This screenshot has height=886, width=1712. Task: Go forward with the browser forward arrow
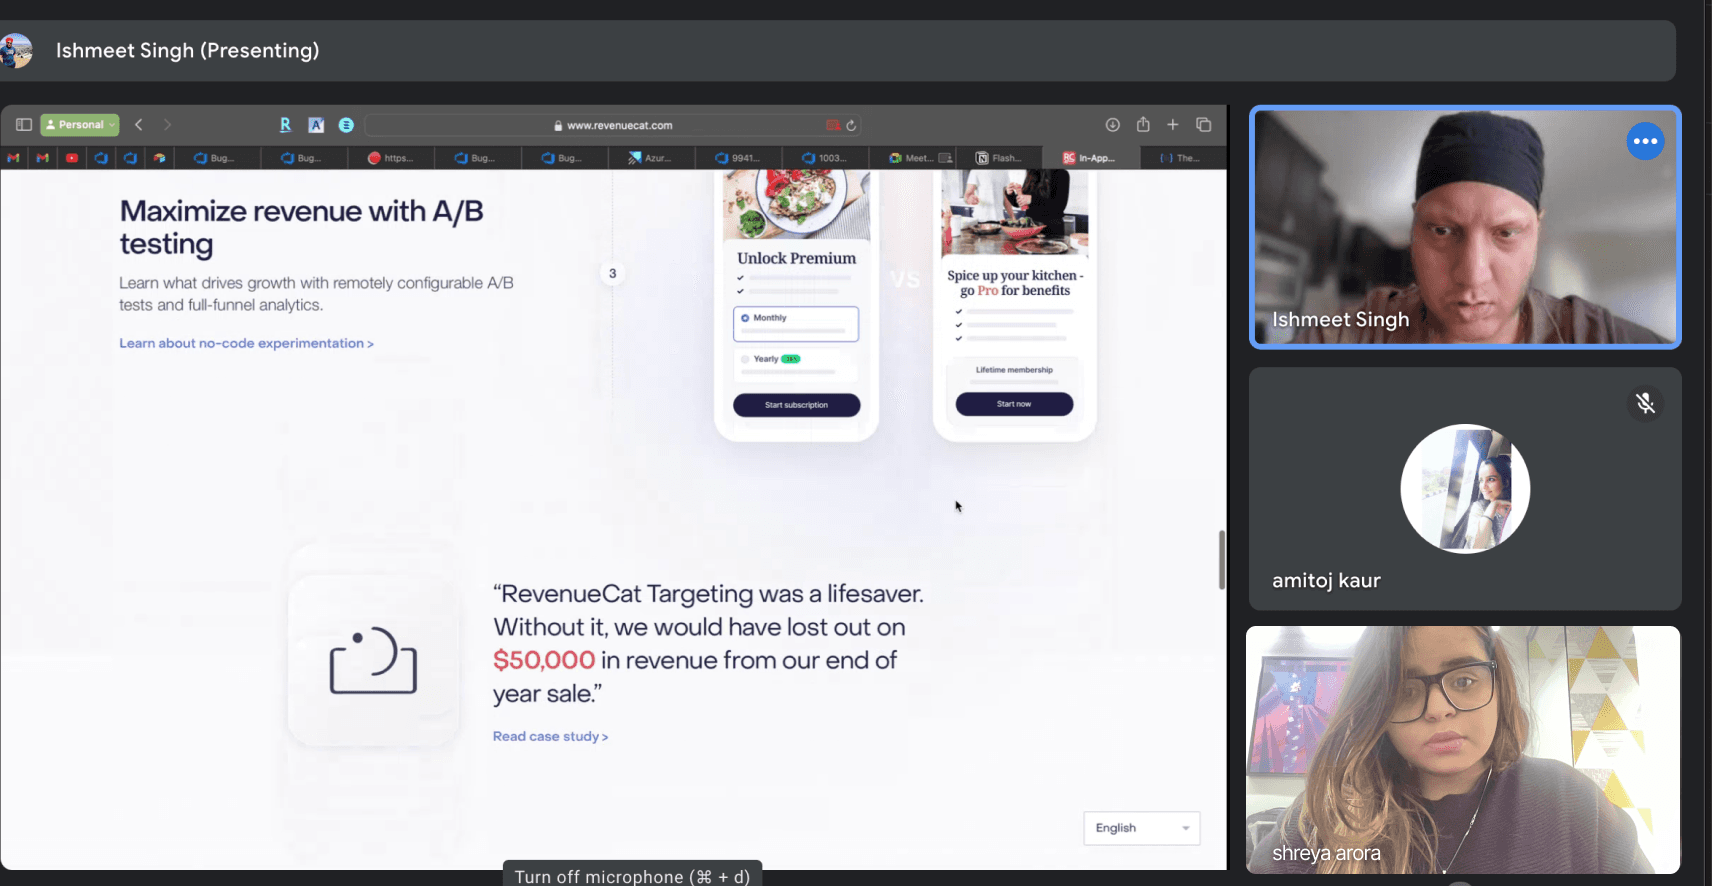click(x=167, y=125)
